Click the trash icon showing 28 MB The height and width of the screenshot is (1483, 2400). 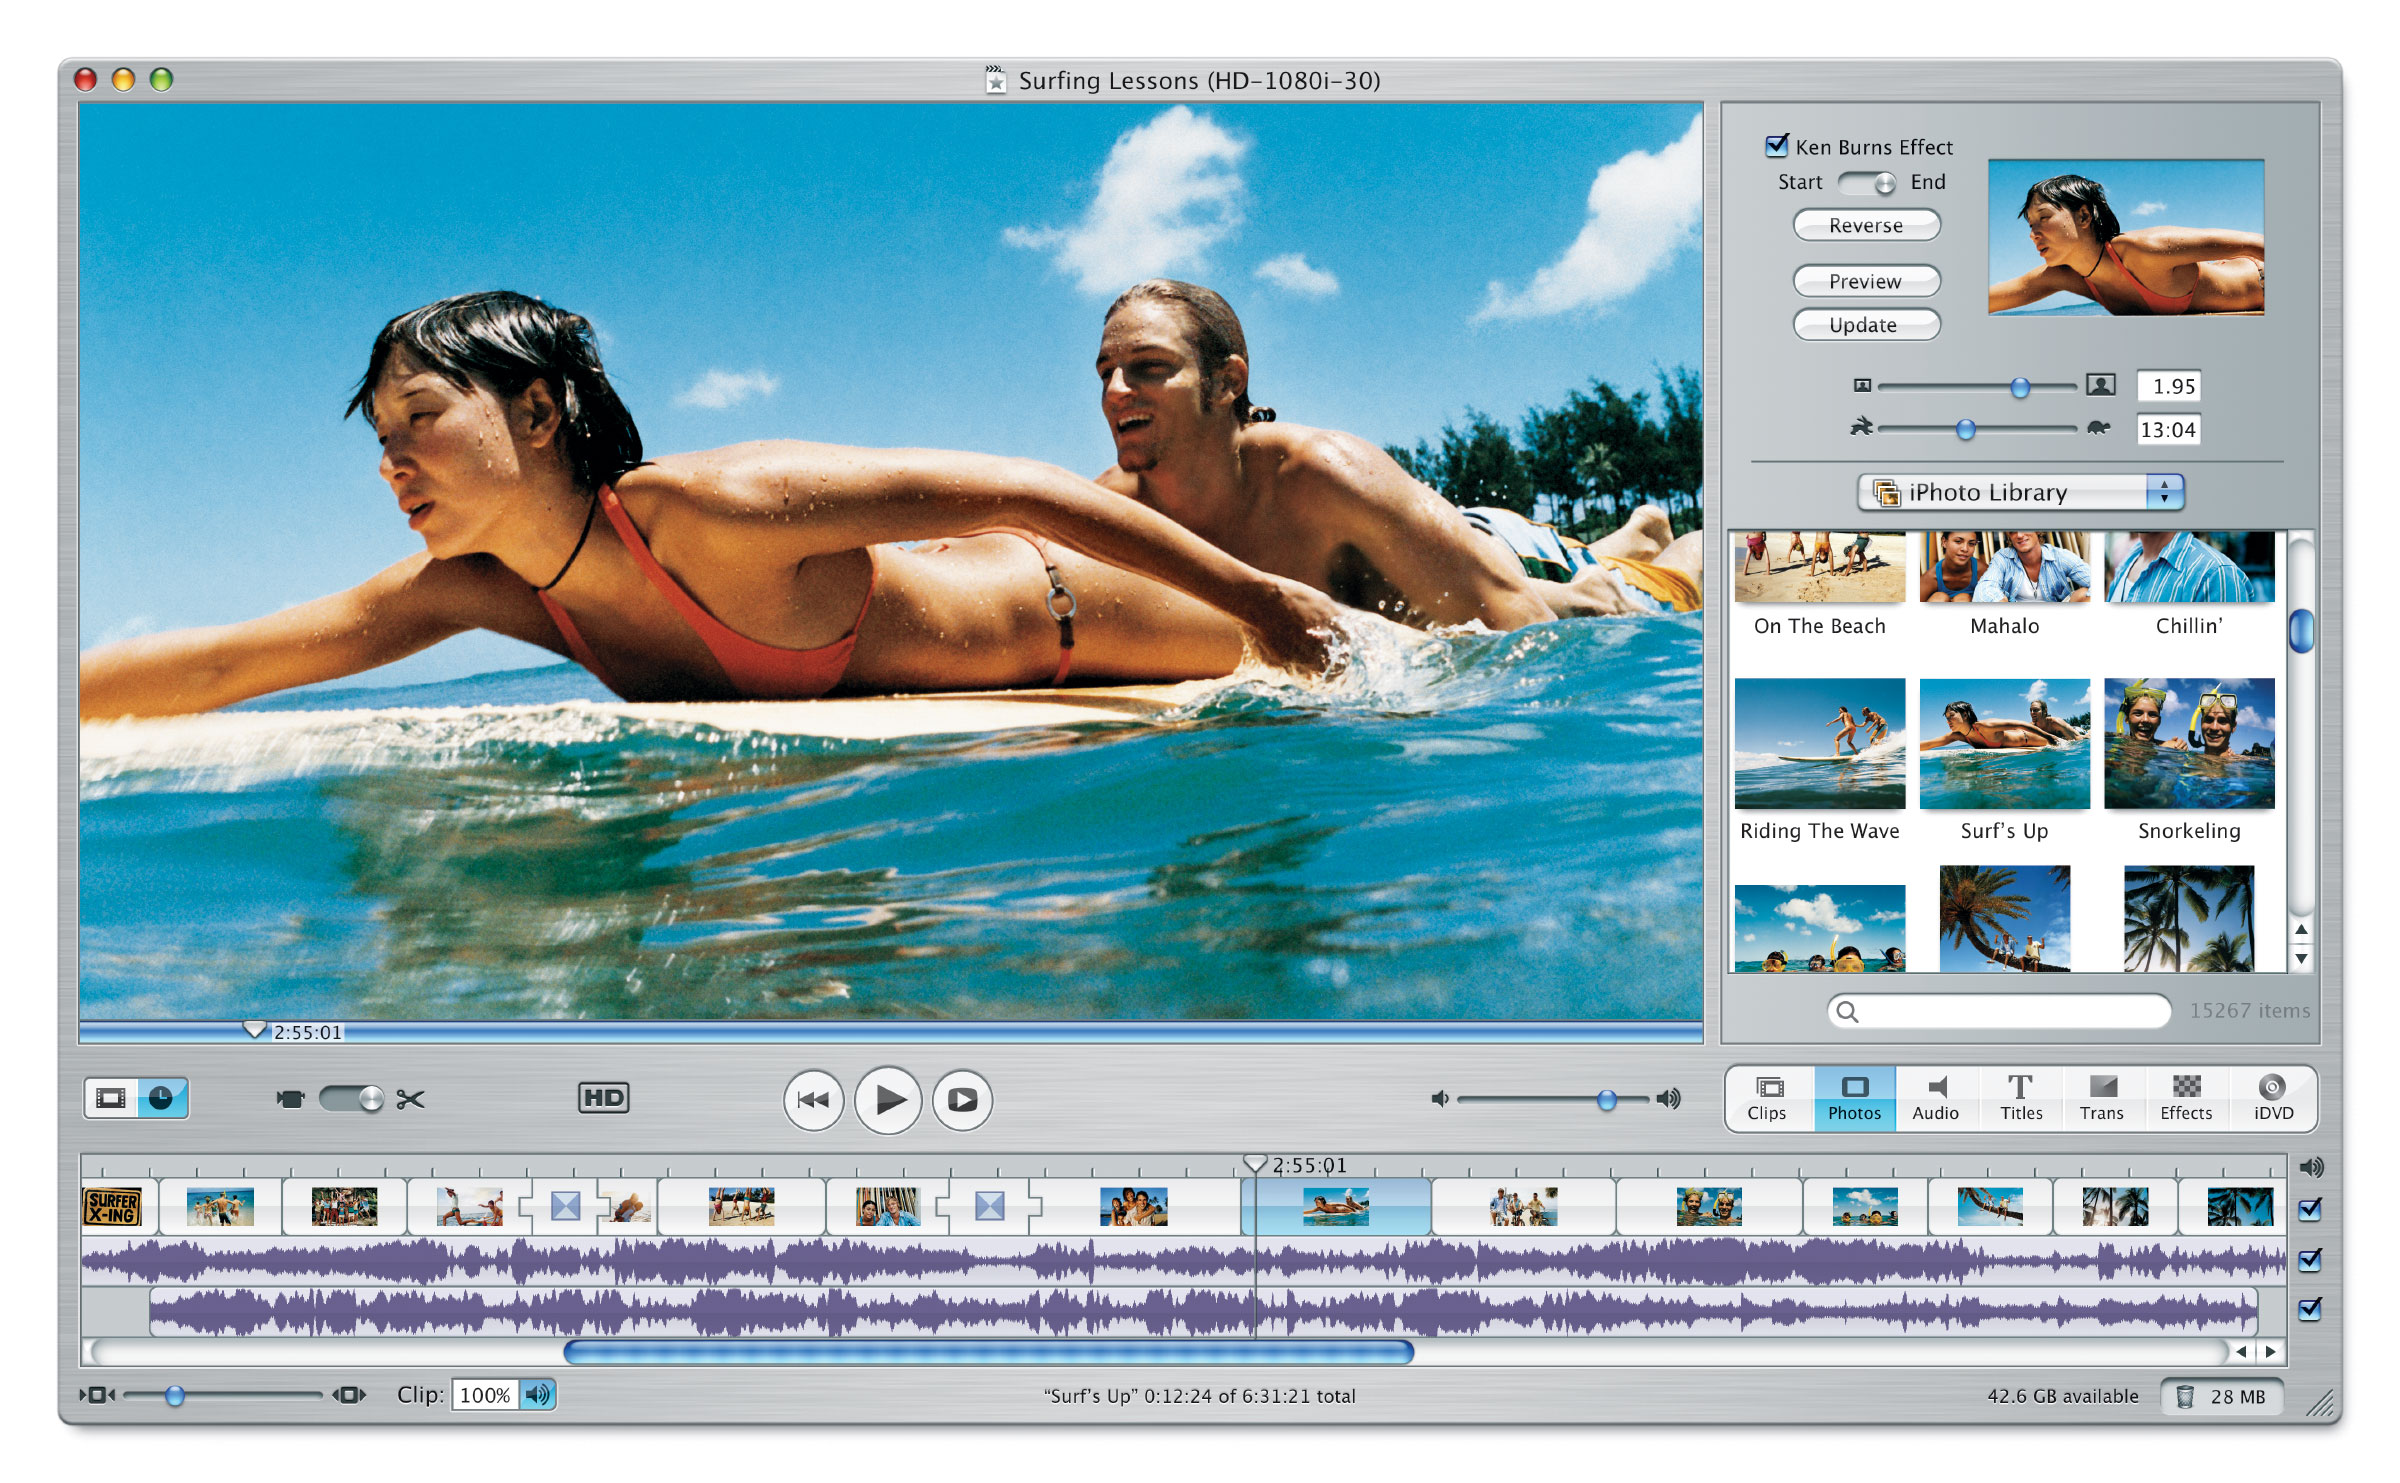coord(2186,1396)
